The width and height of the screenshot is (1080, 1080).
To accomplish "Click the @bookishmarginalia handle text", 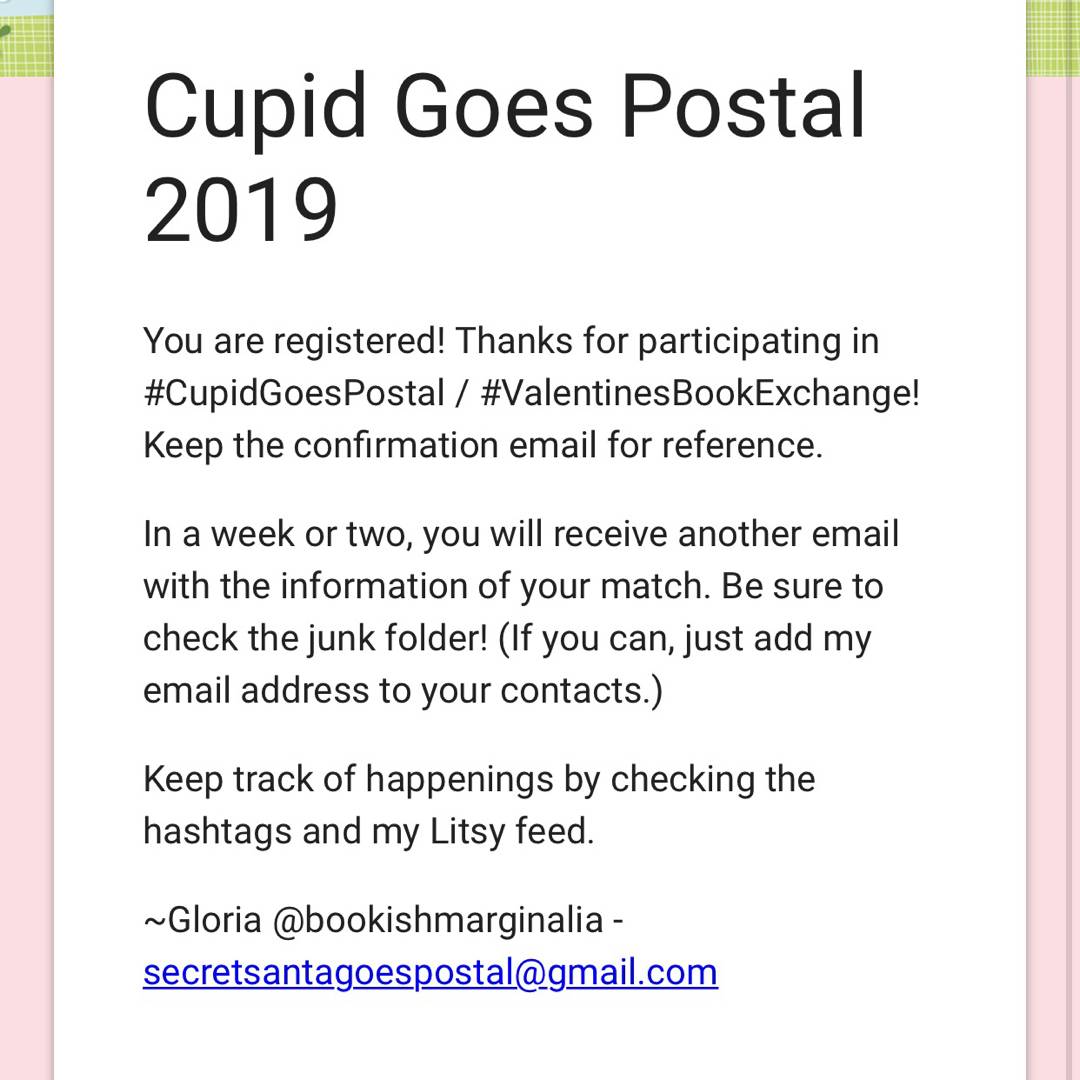I will point(437,920).
